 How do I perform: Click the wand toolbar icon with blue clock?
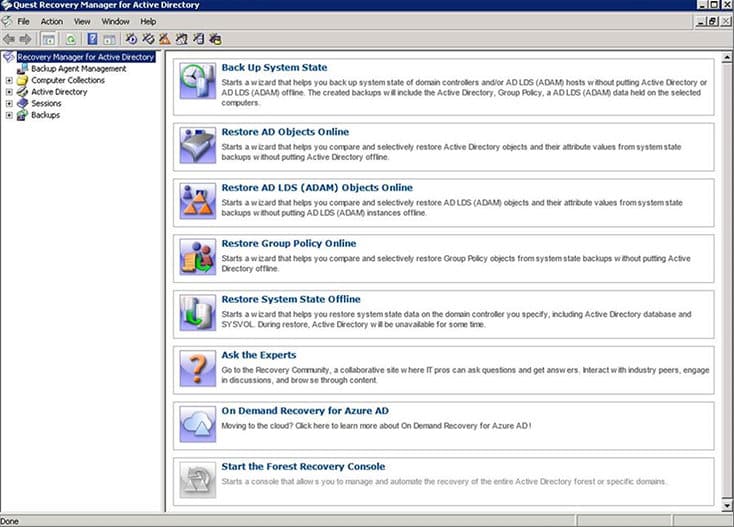click(x=132, y=39)
